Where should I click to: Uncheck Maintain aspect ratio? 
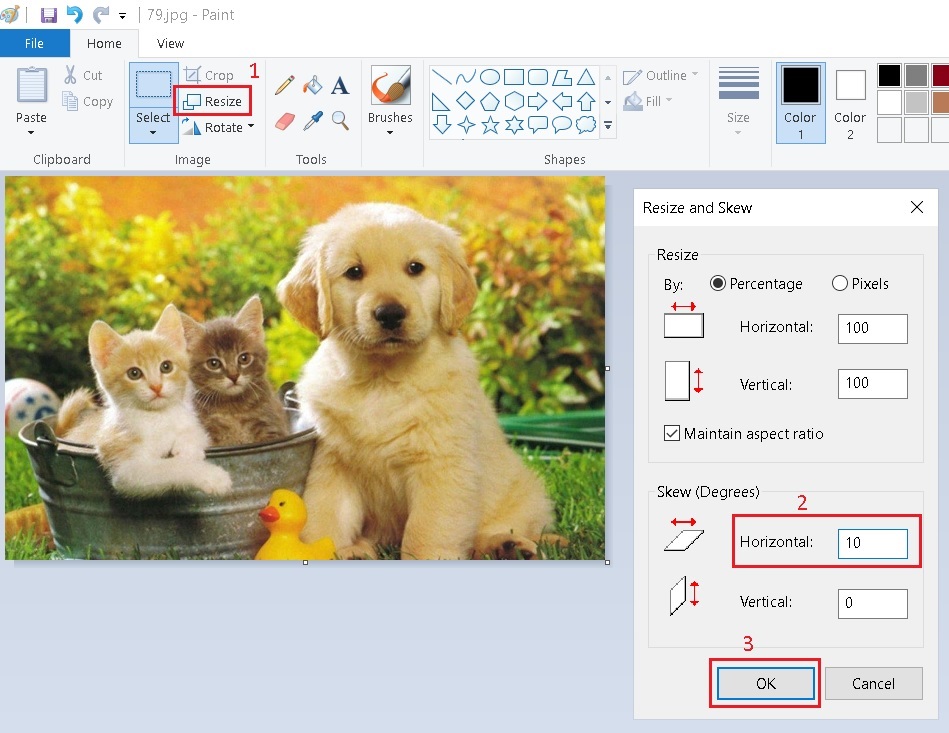pyautogui.click(x=673, y=433)
